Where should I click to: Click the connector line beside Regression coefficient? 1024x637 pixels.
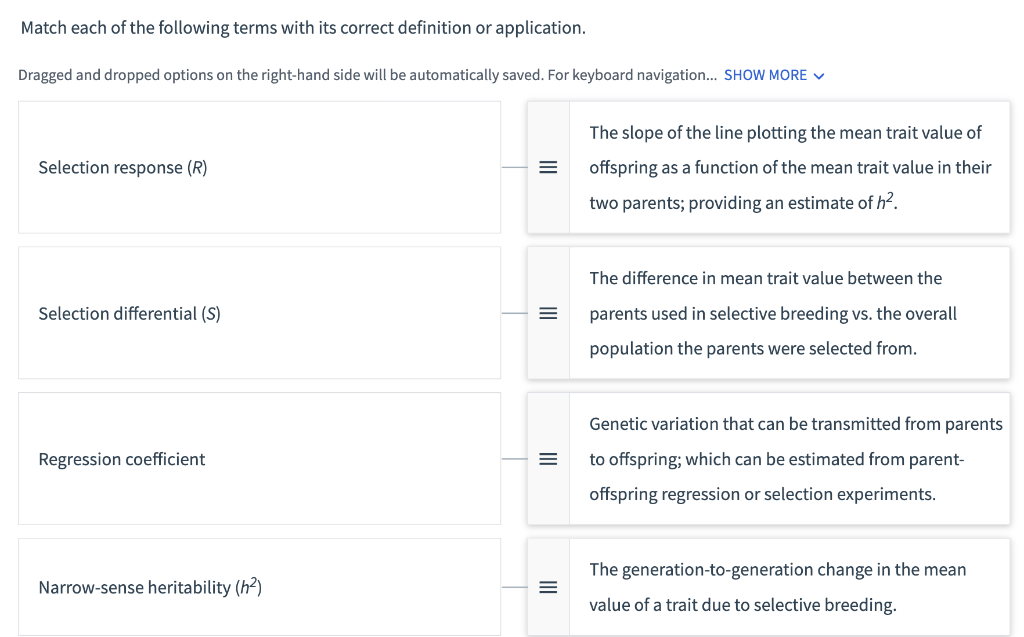pos(515,459)
